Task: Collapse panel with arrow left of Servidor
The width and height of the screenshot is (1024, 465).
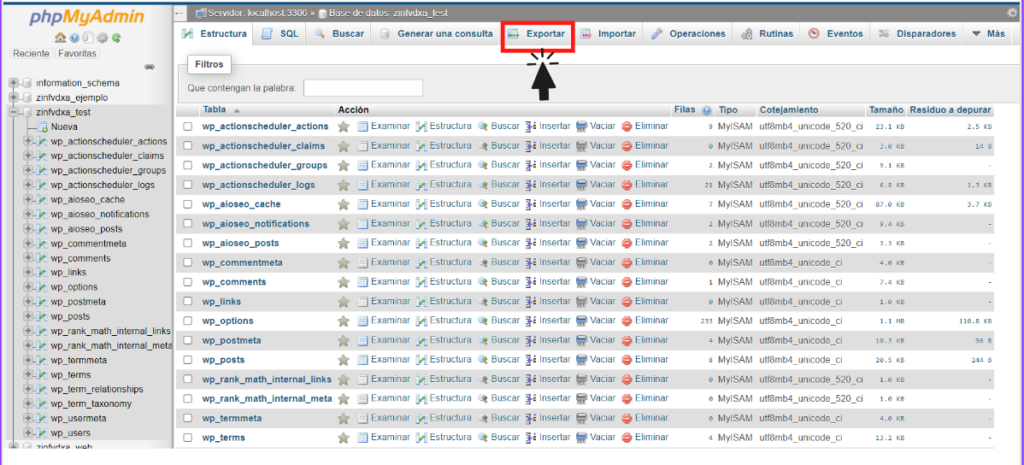Action: (182, 13)
